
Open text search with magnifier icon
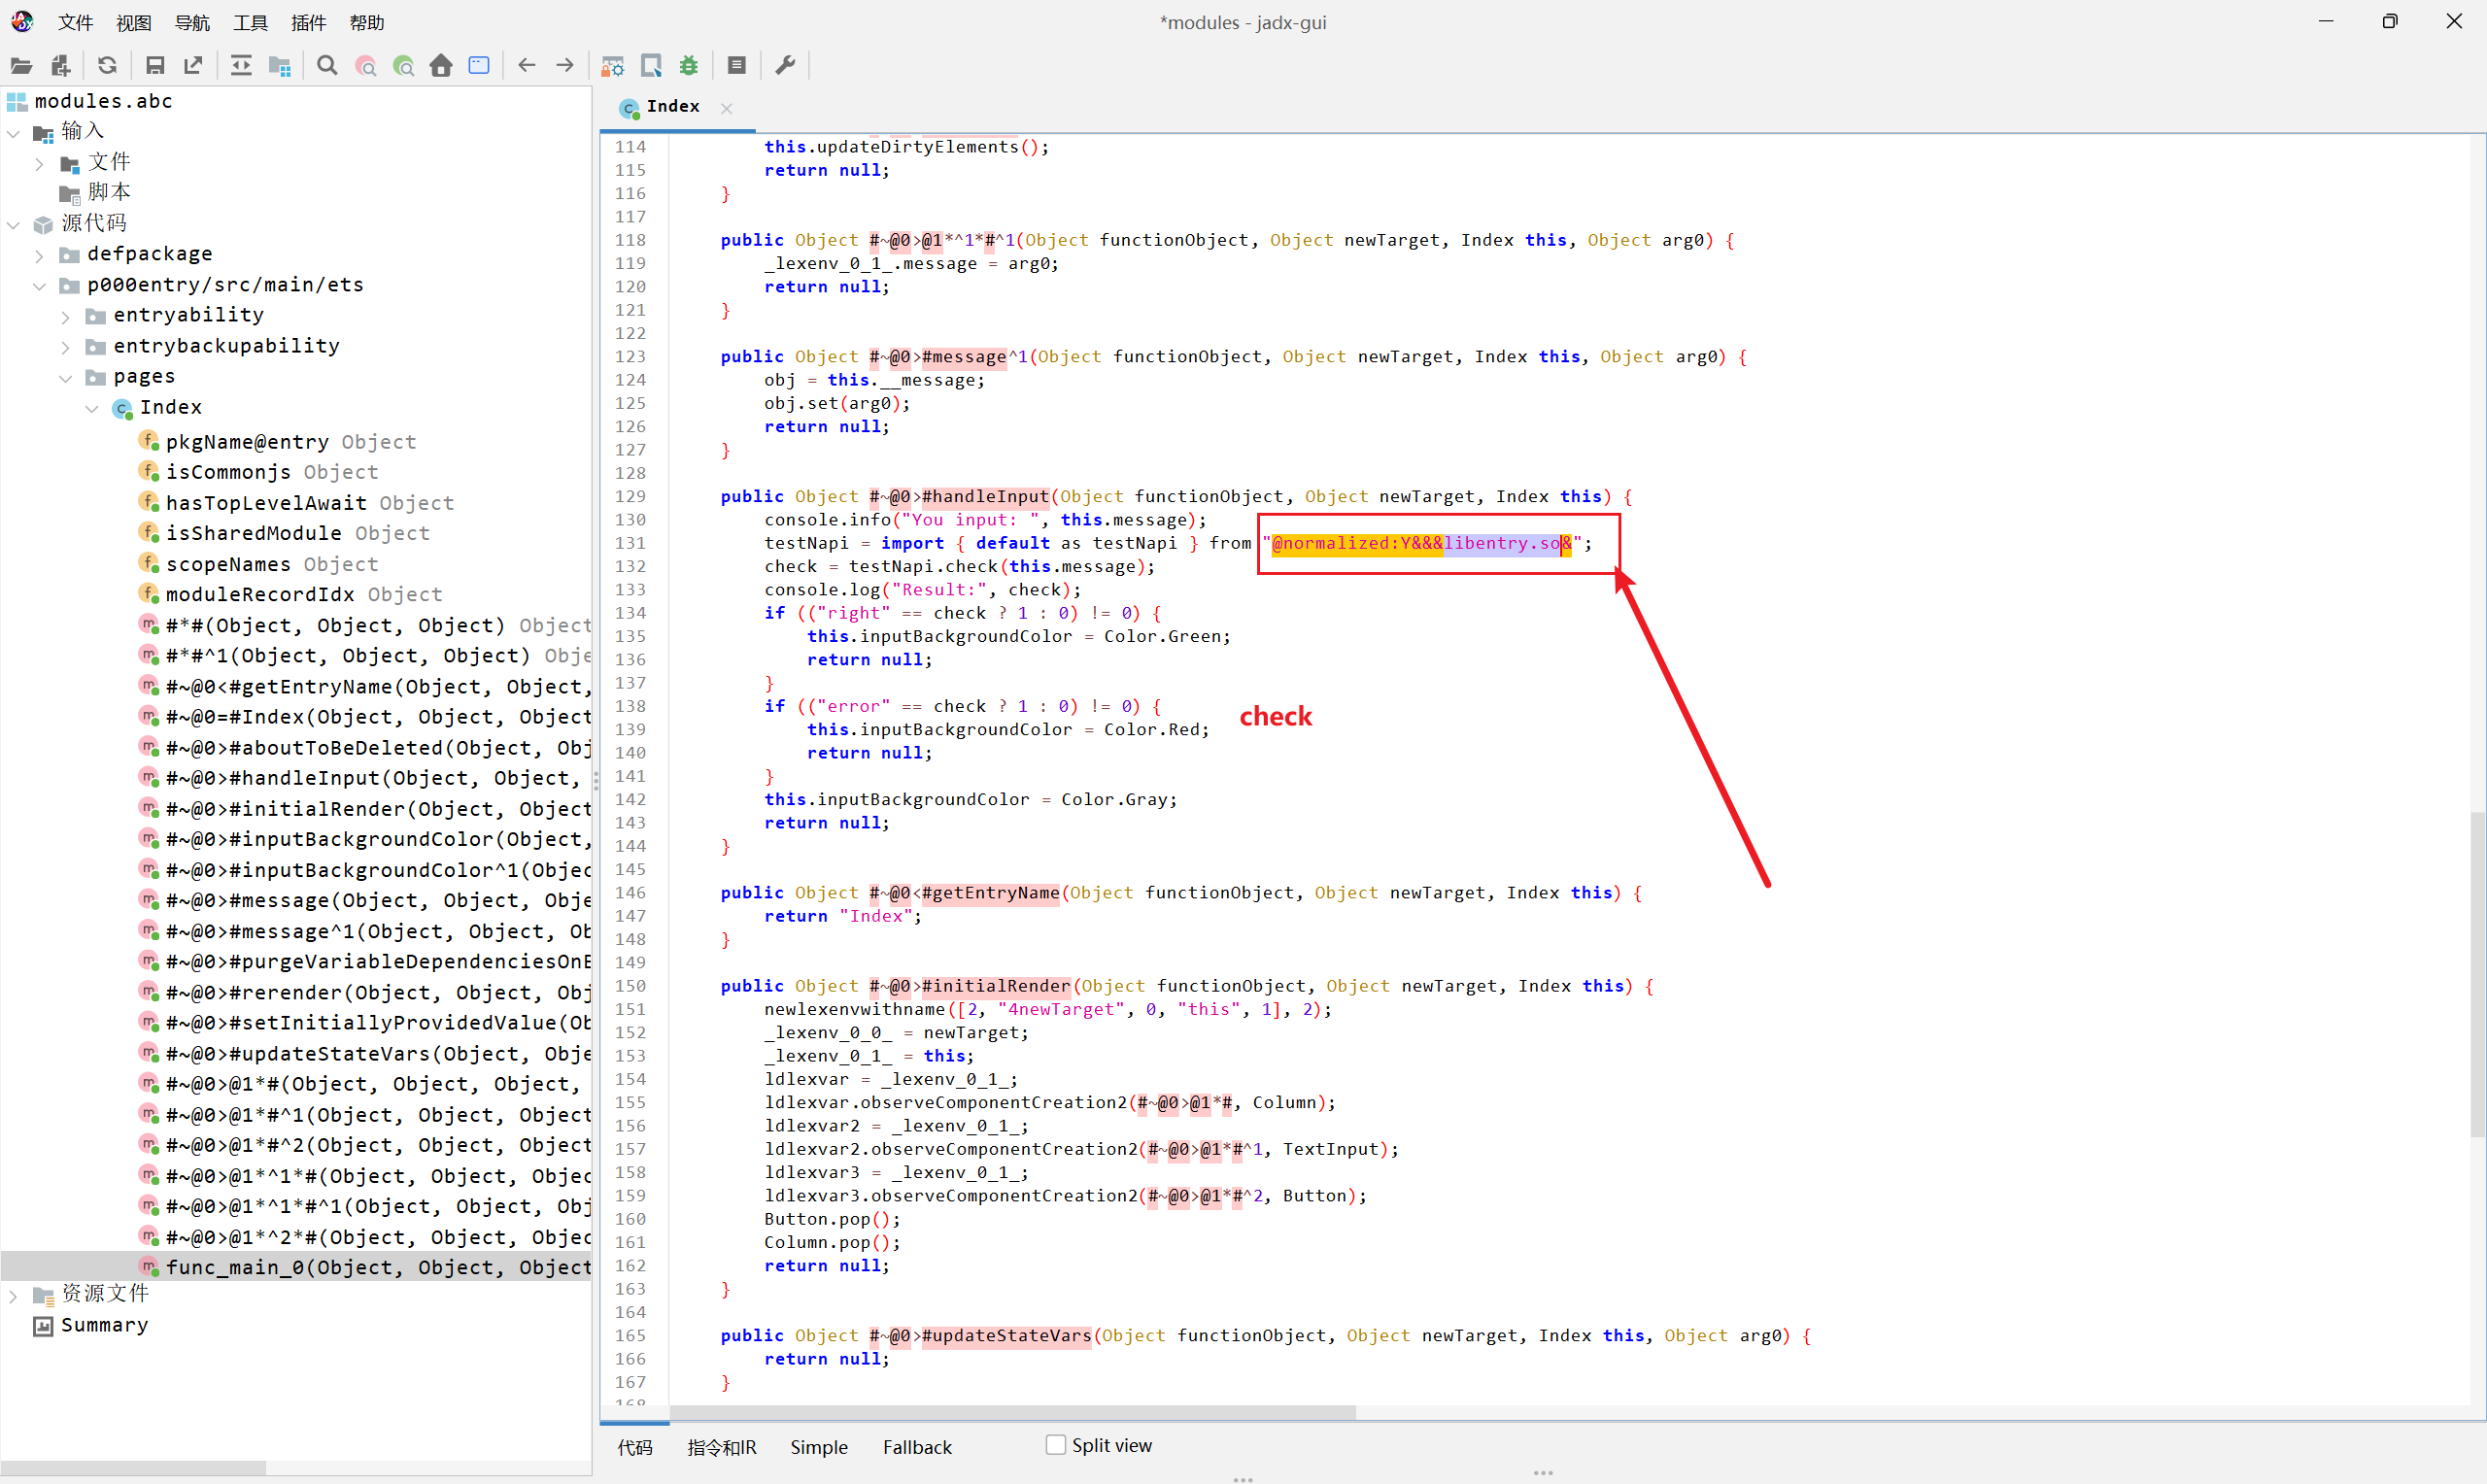[x=327, y=66]
